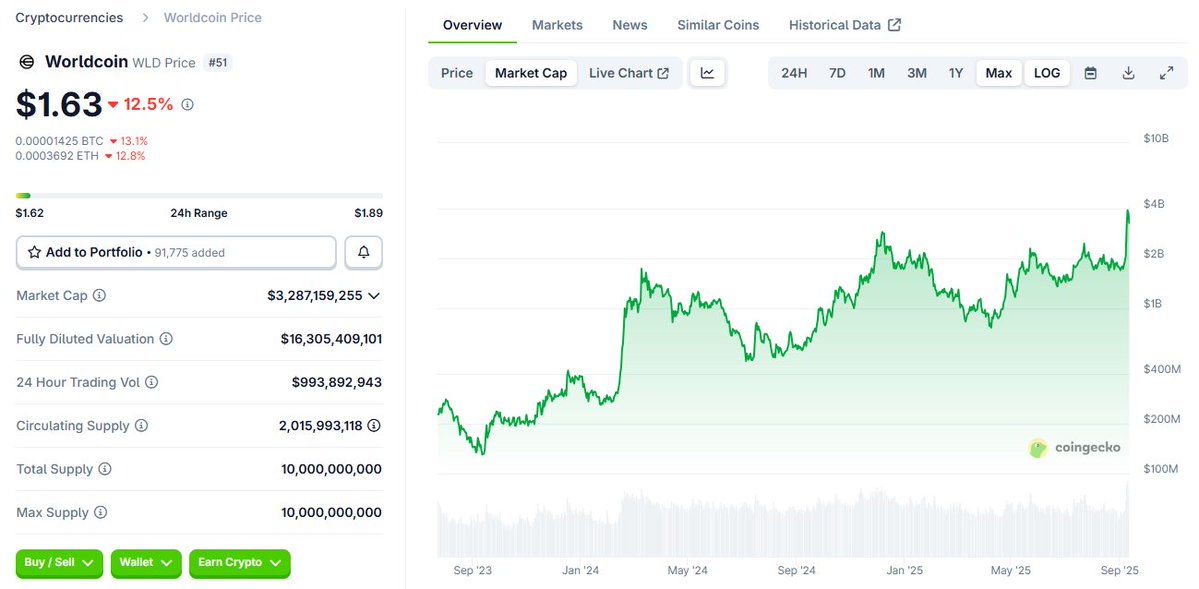Click the #51 rank badge
The image size is (1199, 589).
pos(218,63)
